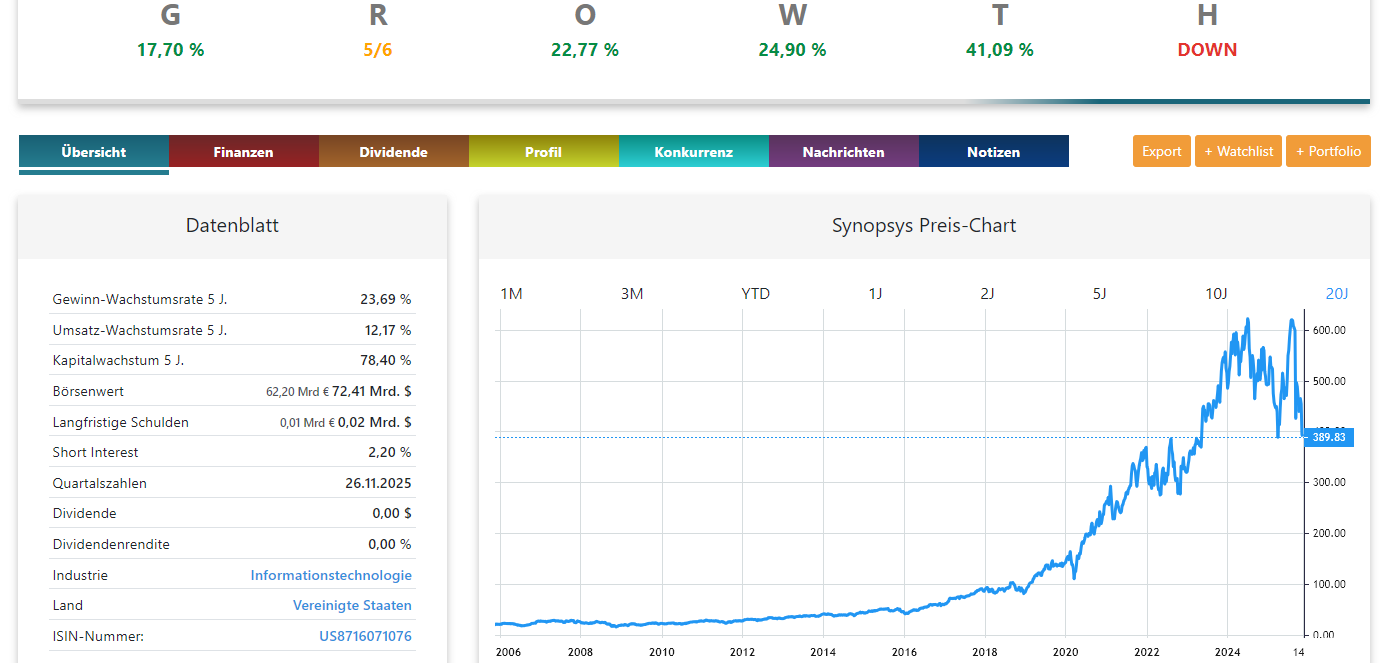Image resolution: width=1390 pixels, height=663 pixels.
Task: Set the price chart to 1M range
Action: pos(510,294)
